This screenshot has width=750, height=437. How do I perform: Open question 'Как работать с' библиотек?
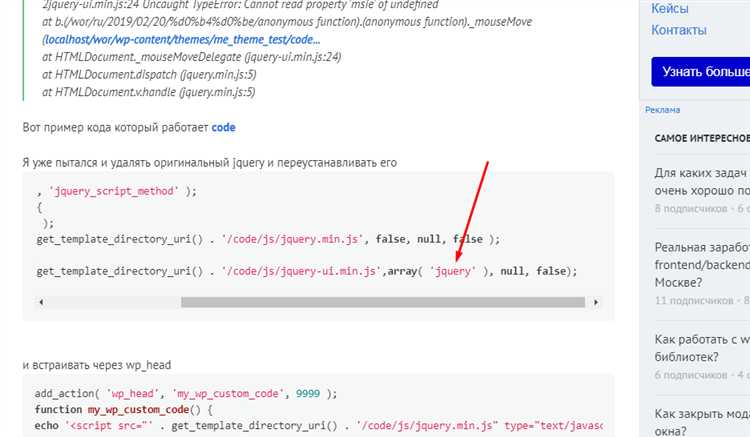click(702, 348)
